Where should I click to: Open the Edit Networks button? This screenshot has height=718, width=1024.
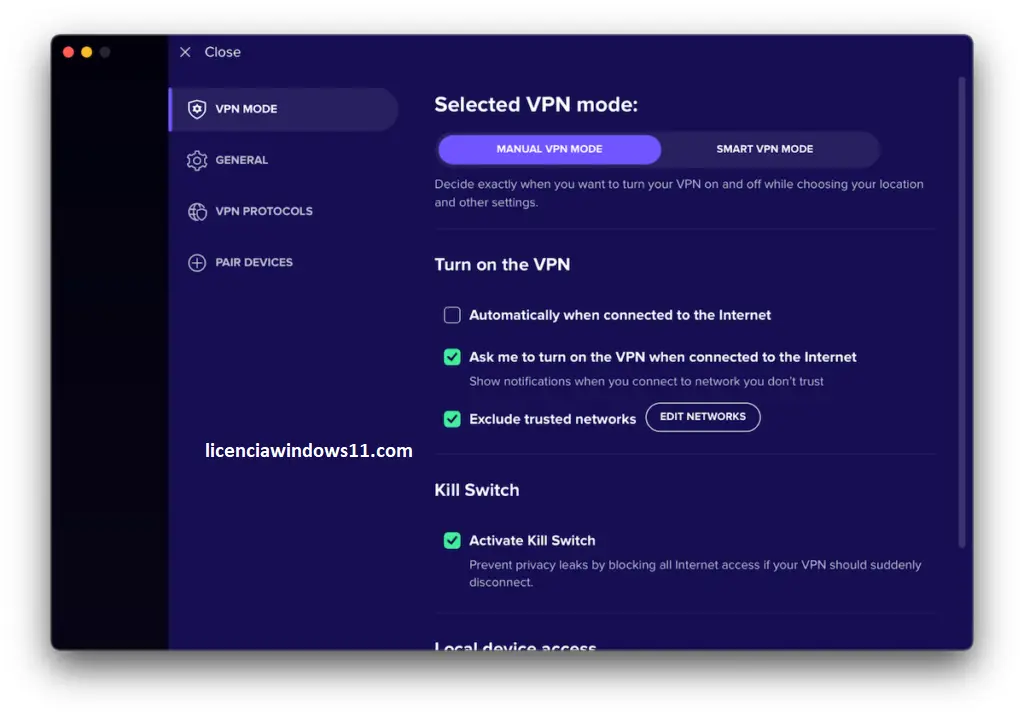pos(703,417)
